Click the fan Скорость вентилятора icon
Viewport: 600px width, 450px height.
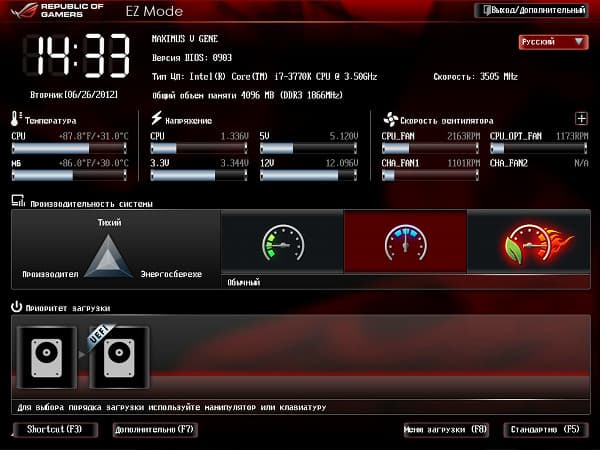pos(390,119)
